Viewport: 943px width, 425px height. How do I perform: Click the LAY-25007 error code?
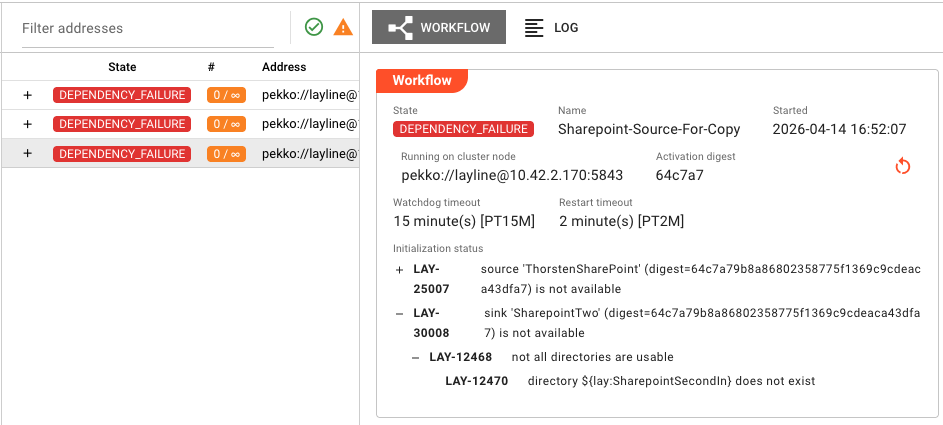tap(431, 280)
